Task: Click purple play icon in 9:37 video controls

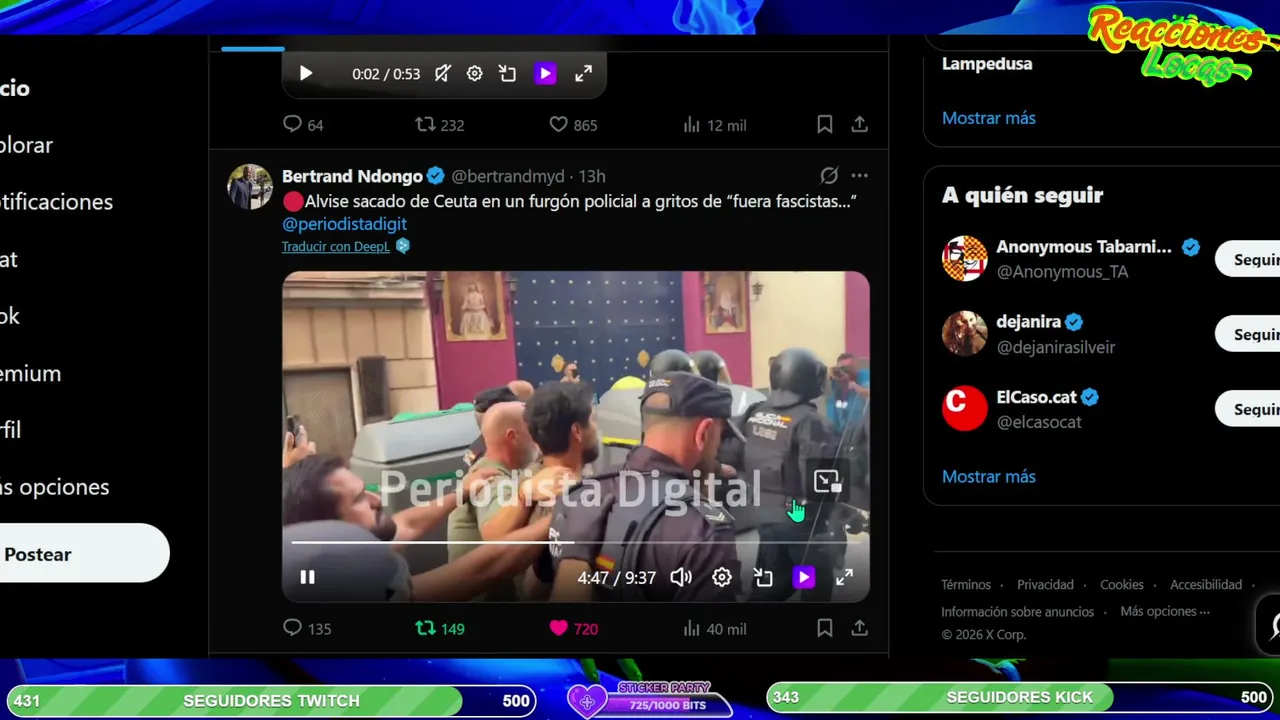Action: [x=804, y=577]
